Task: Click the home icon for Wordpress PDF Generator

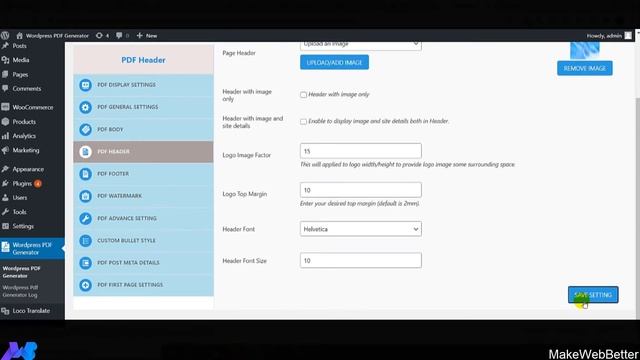Action: (x=19, y=36)
